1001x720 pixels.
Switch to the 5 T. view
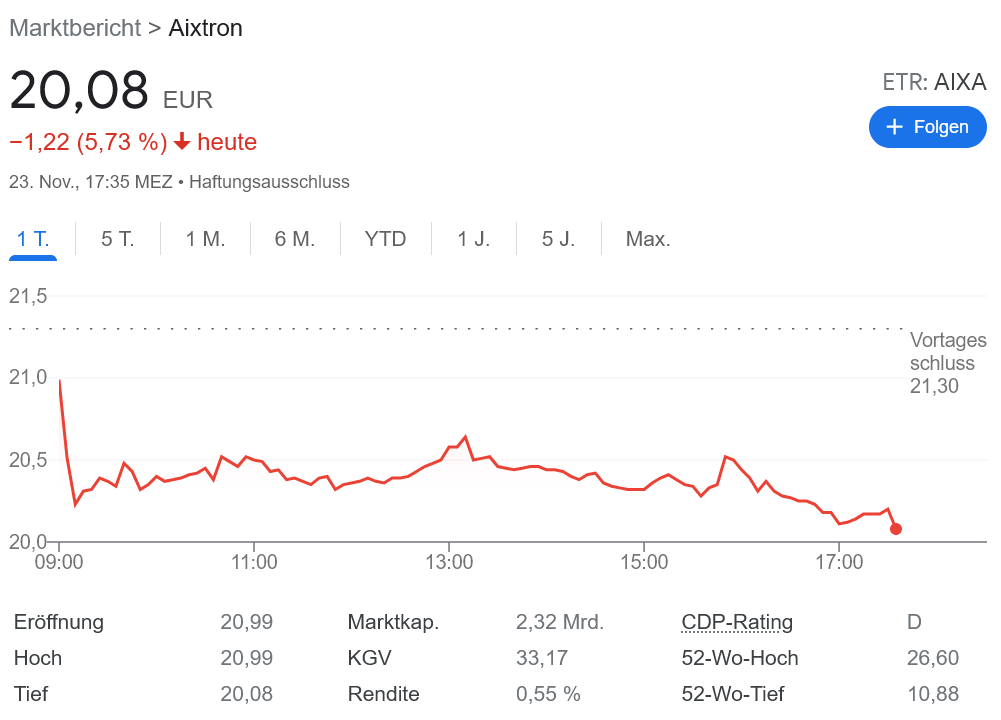pyautogui.click(x=117, y=238)
